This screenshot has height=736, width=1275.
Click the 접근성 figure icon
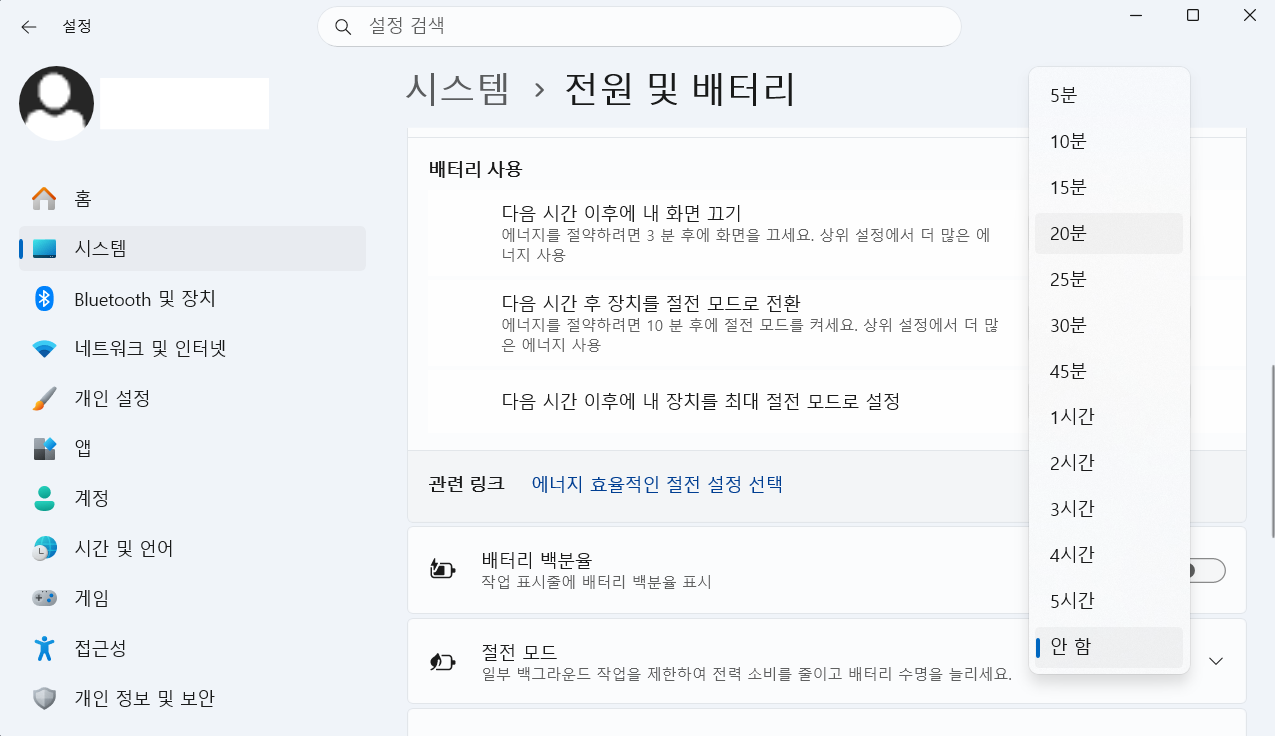click(44, 648)
